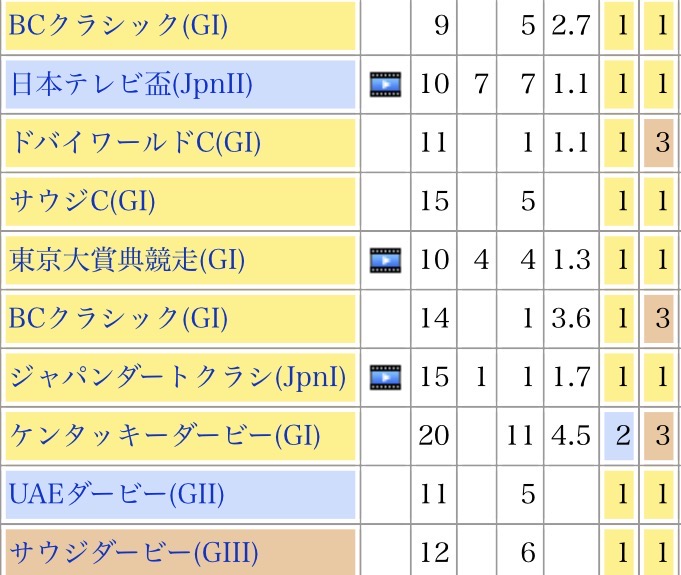Open the BCクラシック link with odds 2.7

coord(118,26)
